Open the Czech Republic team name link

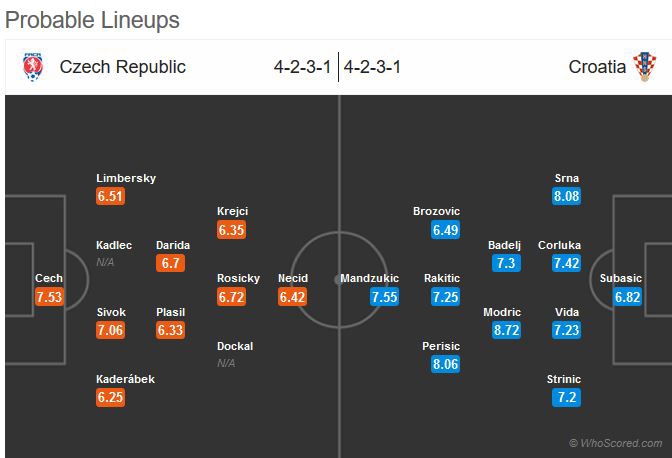pos(122,67)
